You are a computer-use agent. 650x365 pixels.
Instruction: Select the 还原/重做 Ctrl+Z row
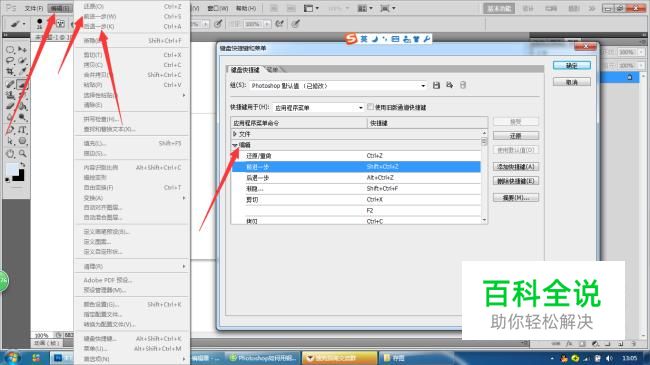pyautogui.click(x=356, y=156)
